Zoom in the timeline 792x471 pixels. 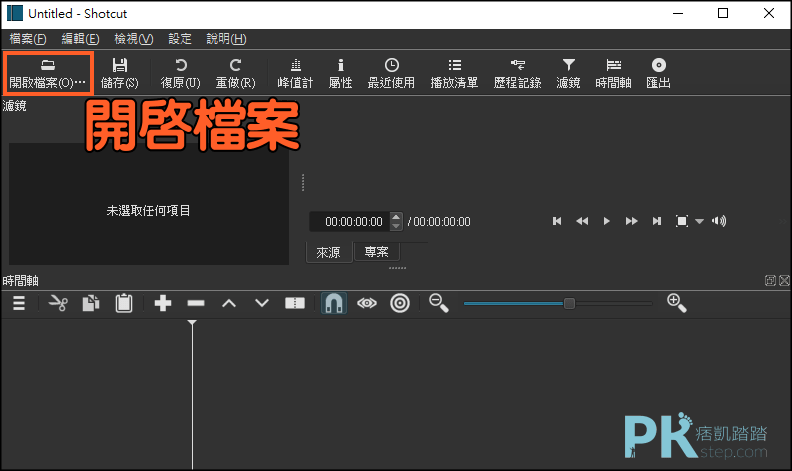pos(677,303)
